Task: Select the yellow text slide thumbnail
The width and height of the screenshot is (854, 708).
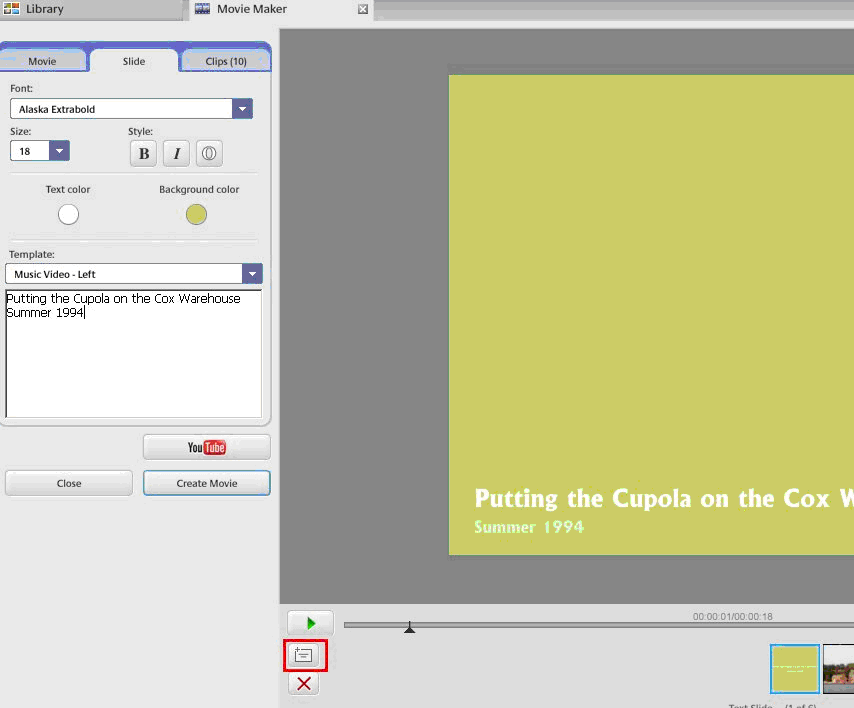Action: point(795,669)
